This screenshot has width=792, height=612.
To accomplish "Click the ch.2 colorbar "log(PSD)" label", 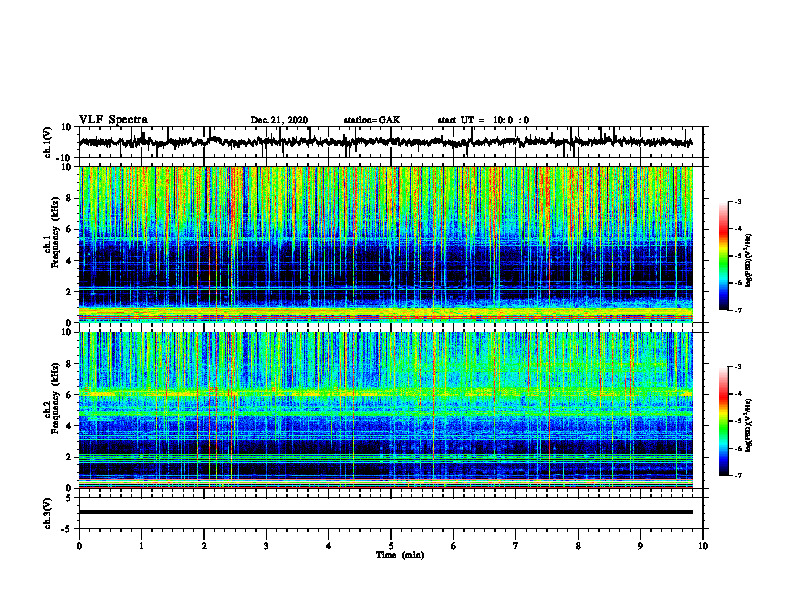I will click(749, 425).
